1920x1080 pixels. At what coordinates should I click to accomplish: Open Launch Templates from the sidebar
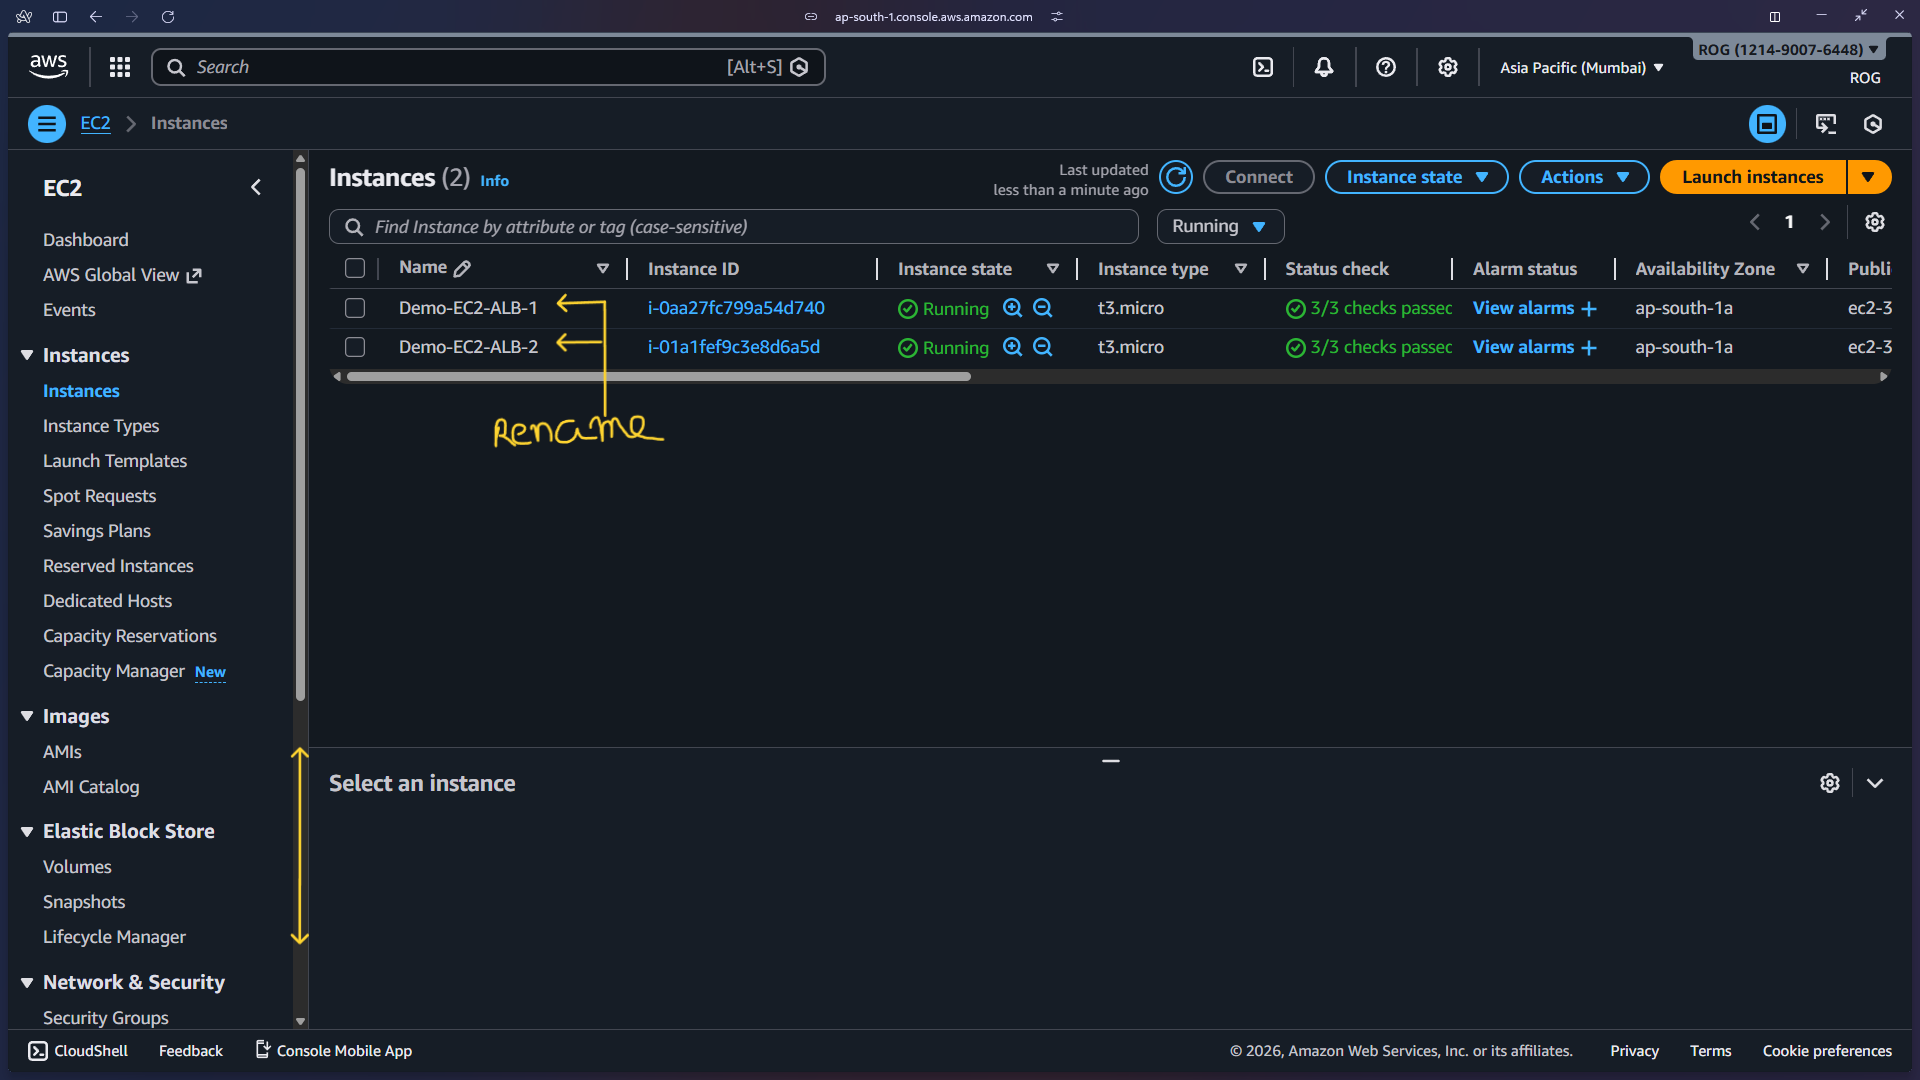pyautogui.click(x=115, y=461)
